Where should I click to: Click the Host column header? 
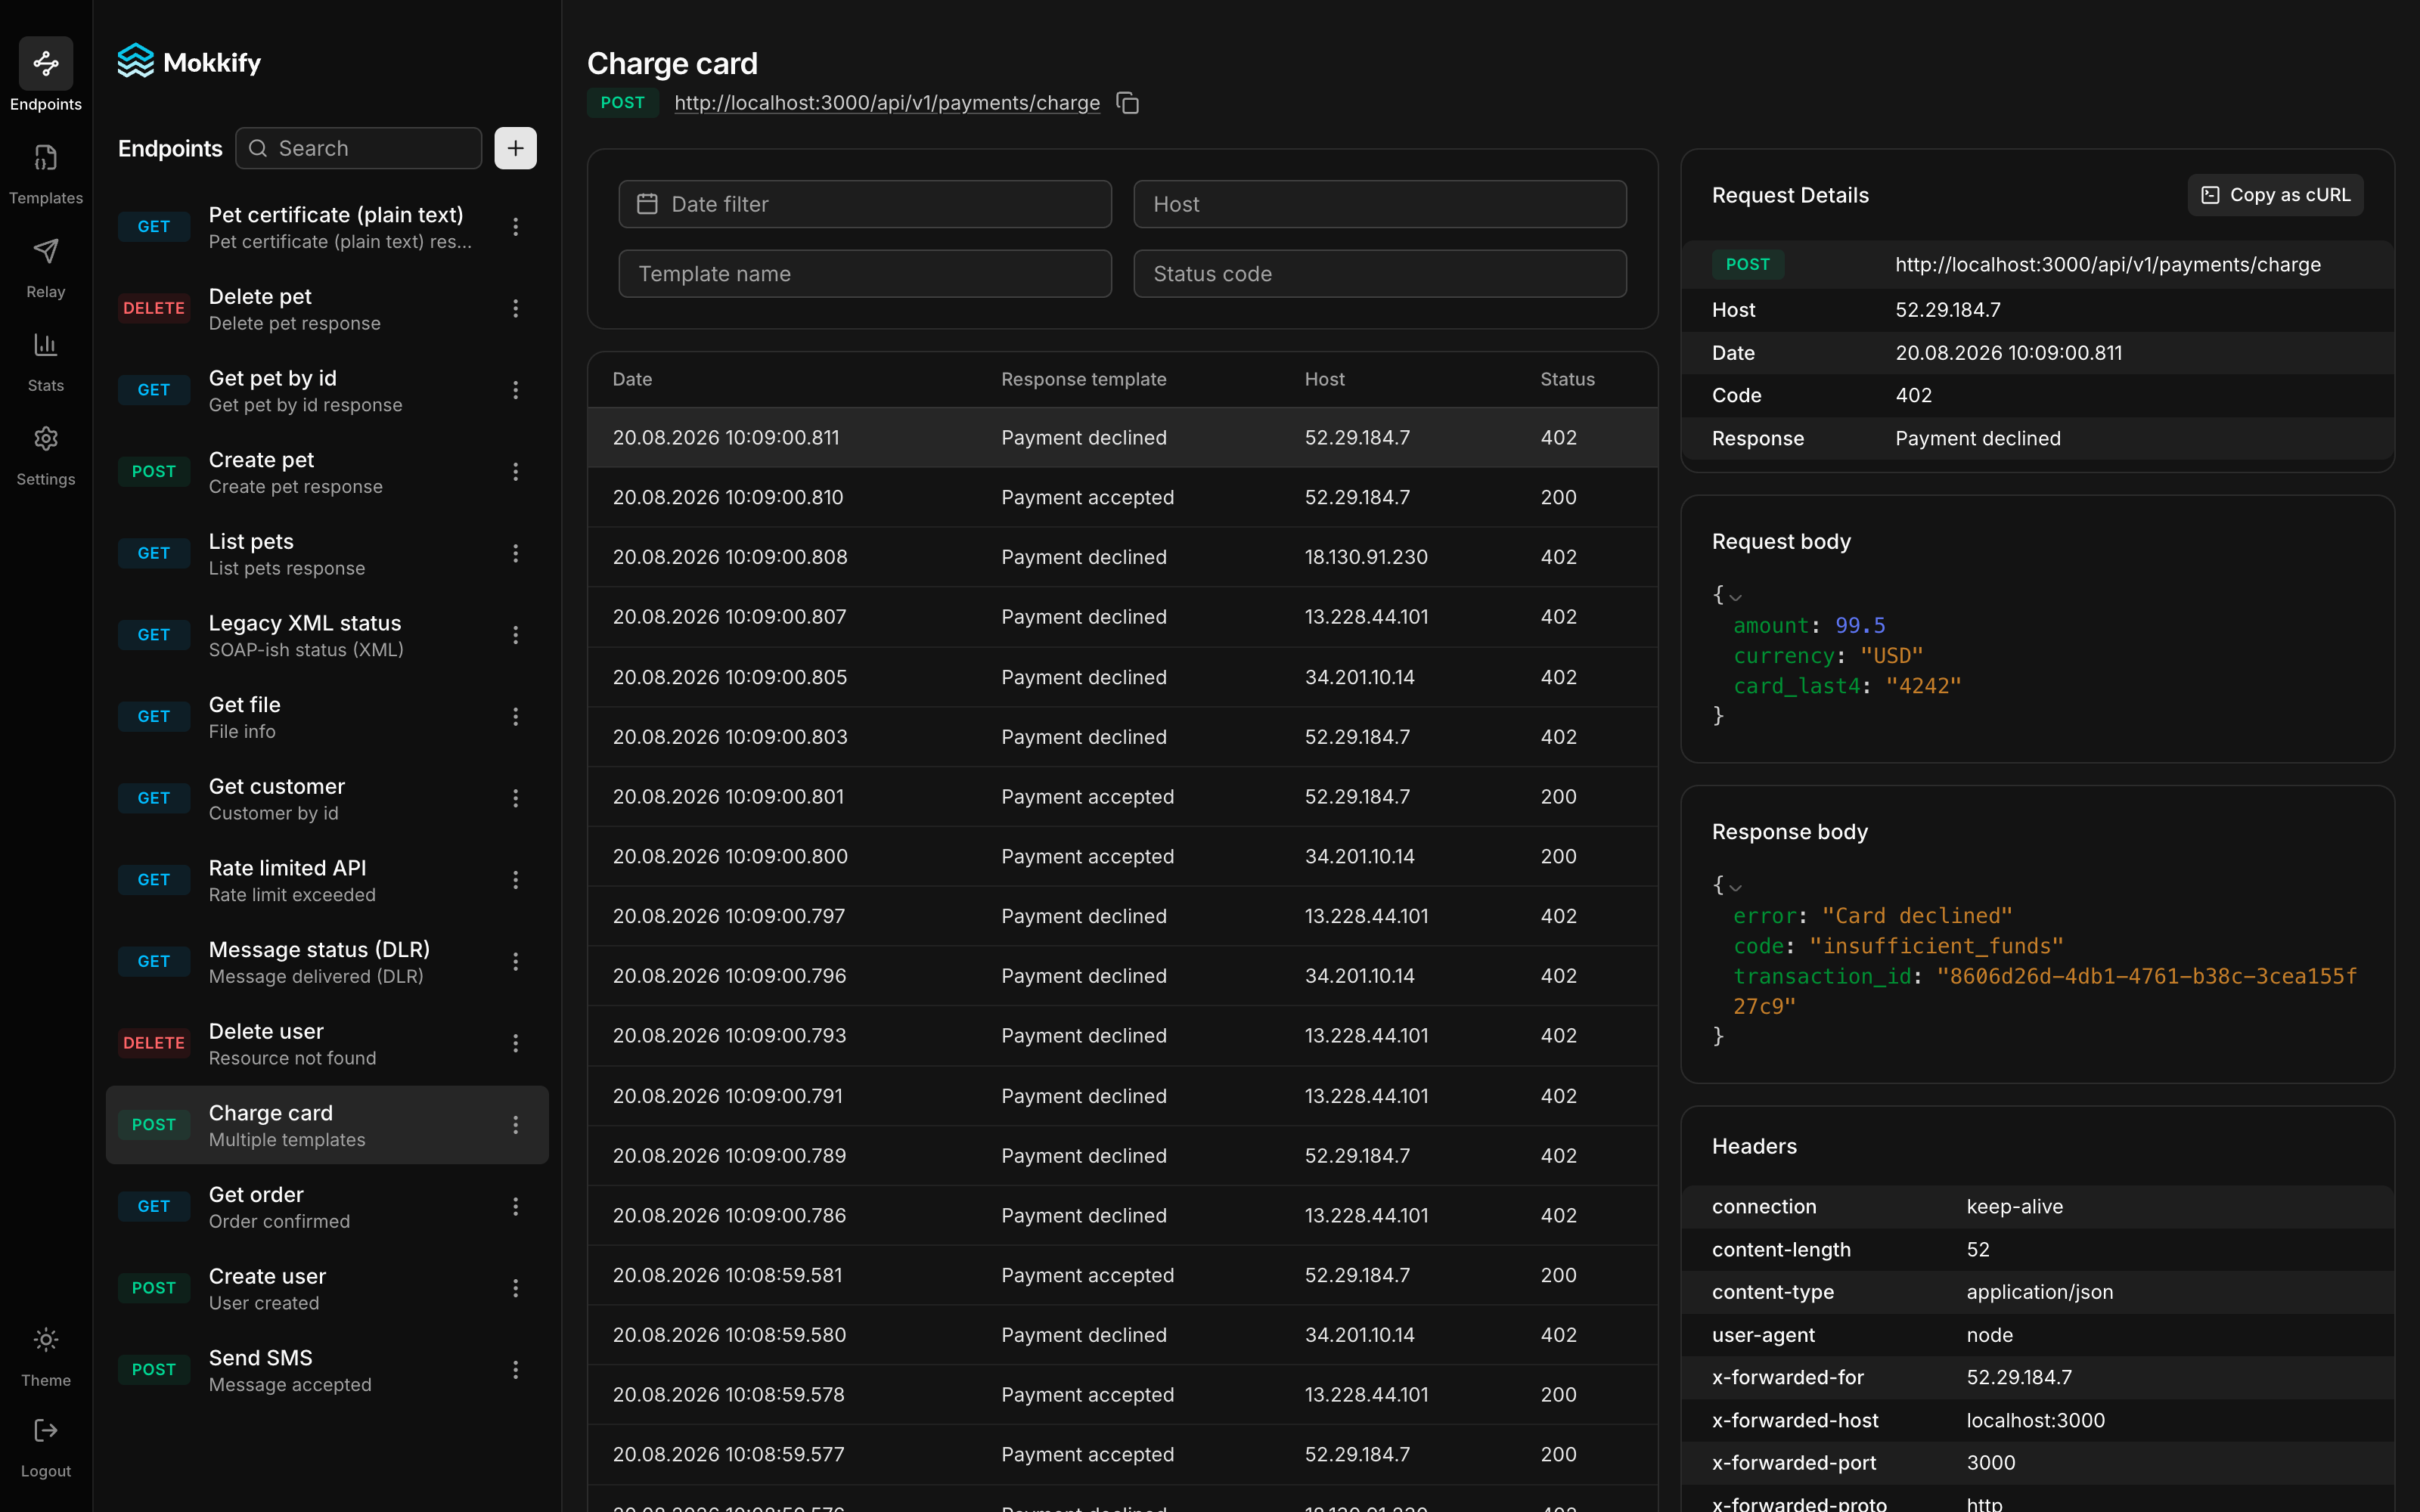tap(1324, 379)
